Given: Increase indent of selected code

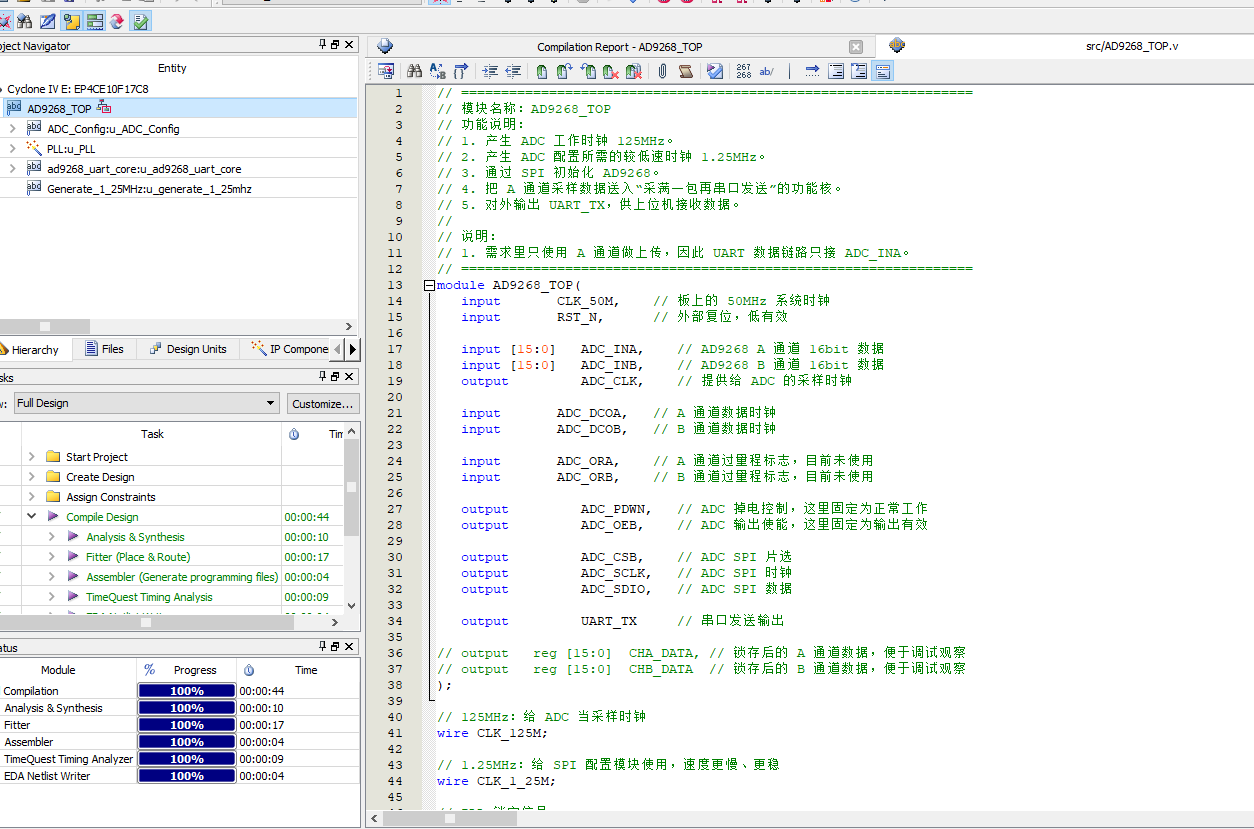Looking at the screenshot, I should point(490,71).
